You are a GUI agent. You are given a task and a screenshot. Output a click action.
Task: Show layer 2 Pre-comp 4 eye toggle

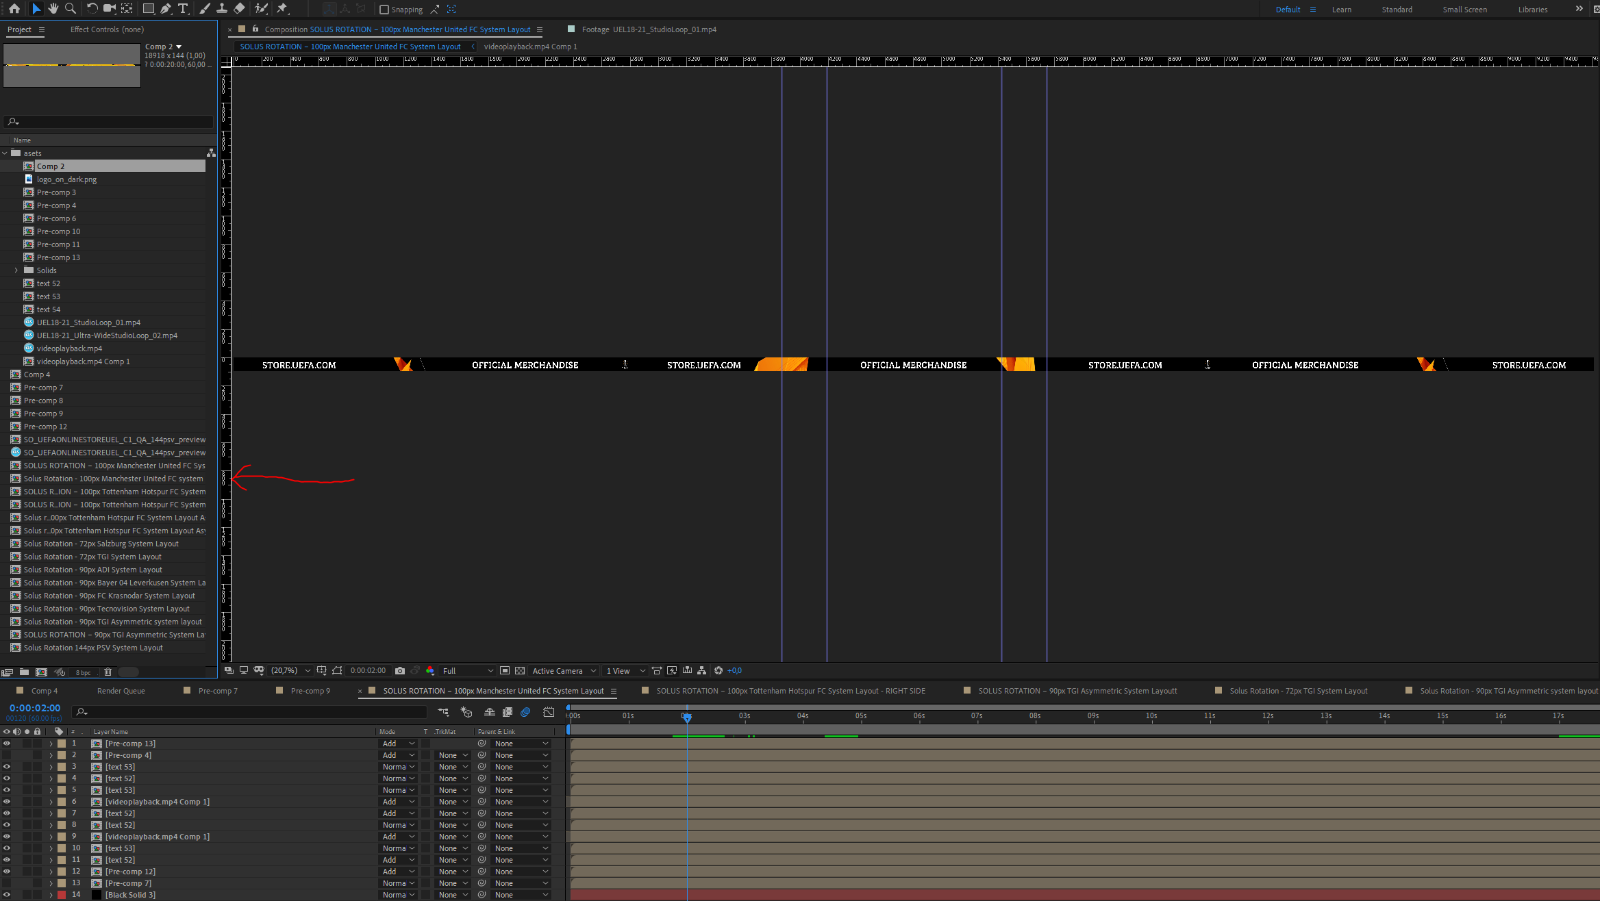(6, 755)
